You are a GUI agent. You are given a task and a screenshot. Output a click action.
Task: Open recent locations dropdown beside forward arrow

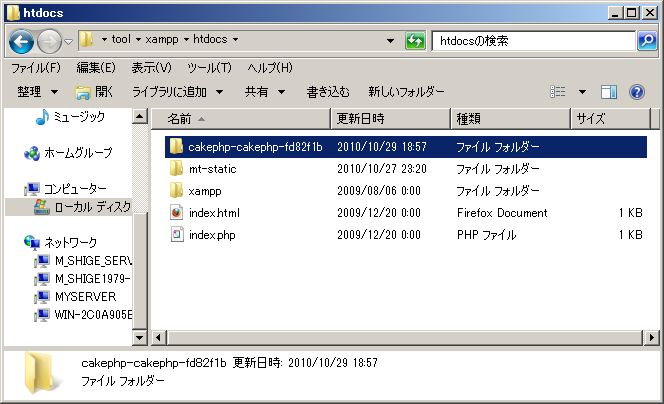click(x=68, y=42)
